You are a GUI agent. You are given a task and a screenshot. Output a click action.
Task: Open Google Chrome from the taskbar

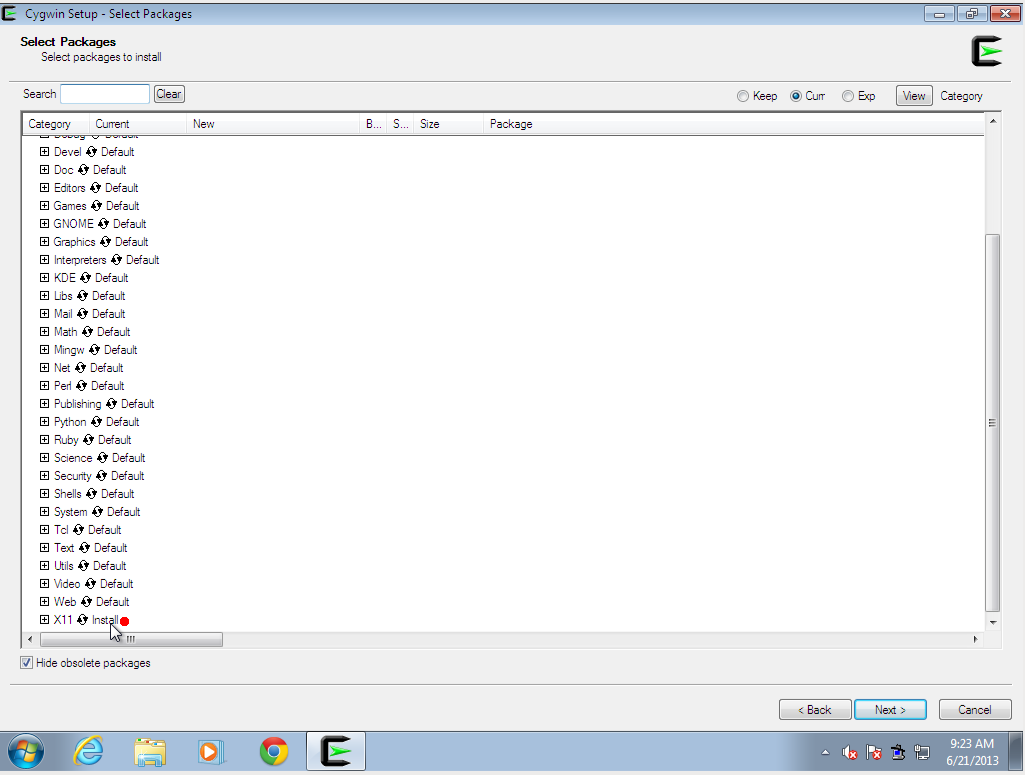tap(274, 751)
